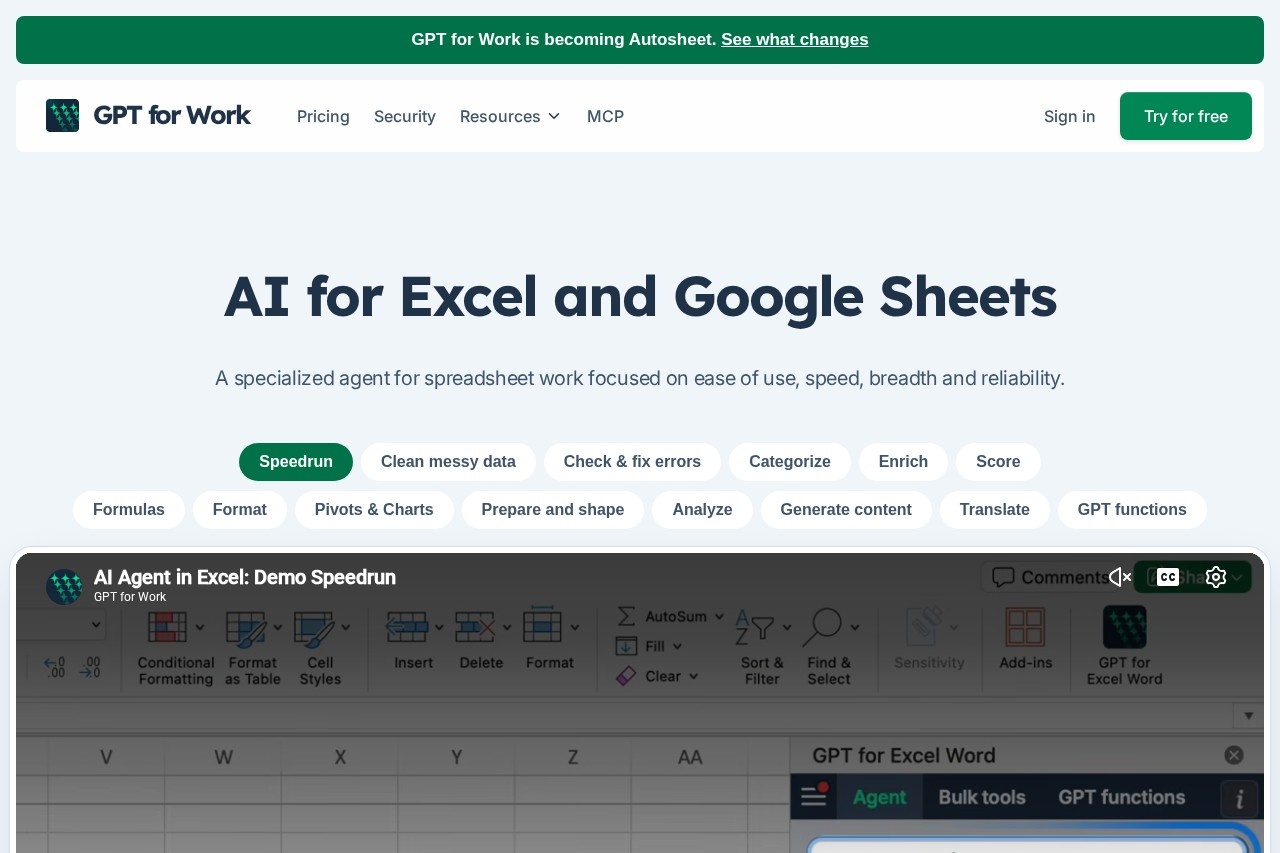Expand the Format as Table dropdown arrow

(277, 628)
